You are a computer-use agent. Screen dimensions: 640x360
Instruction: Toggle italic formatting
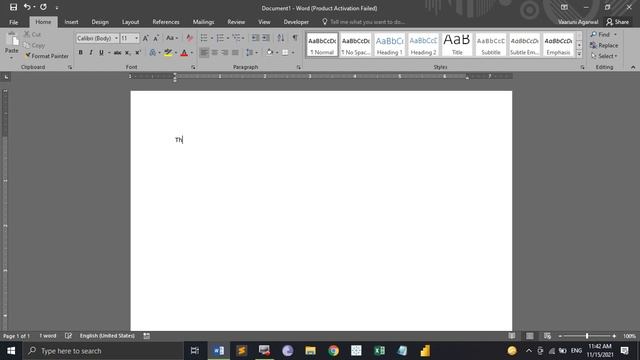pos(91,53)
